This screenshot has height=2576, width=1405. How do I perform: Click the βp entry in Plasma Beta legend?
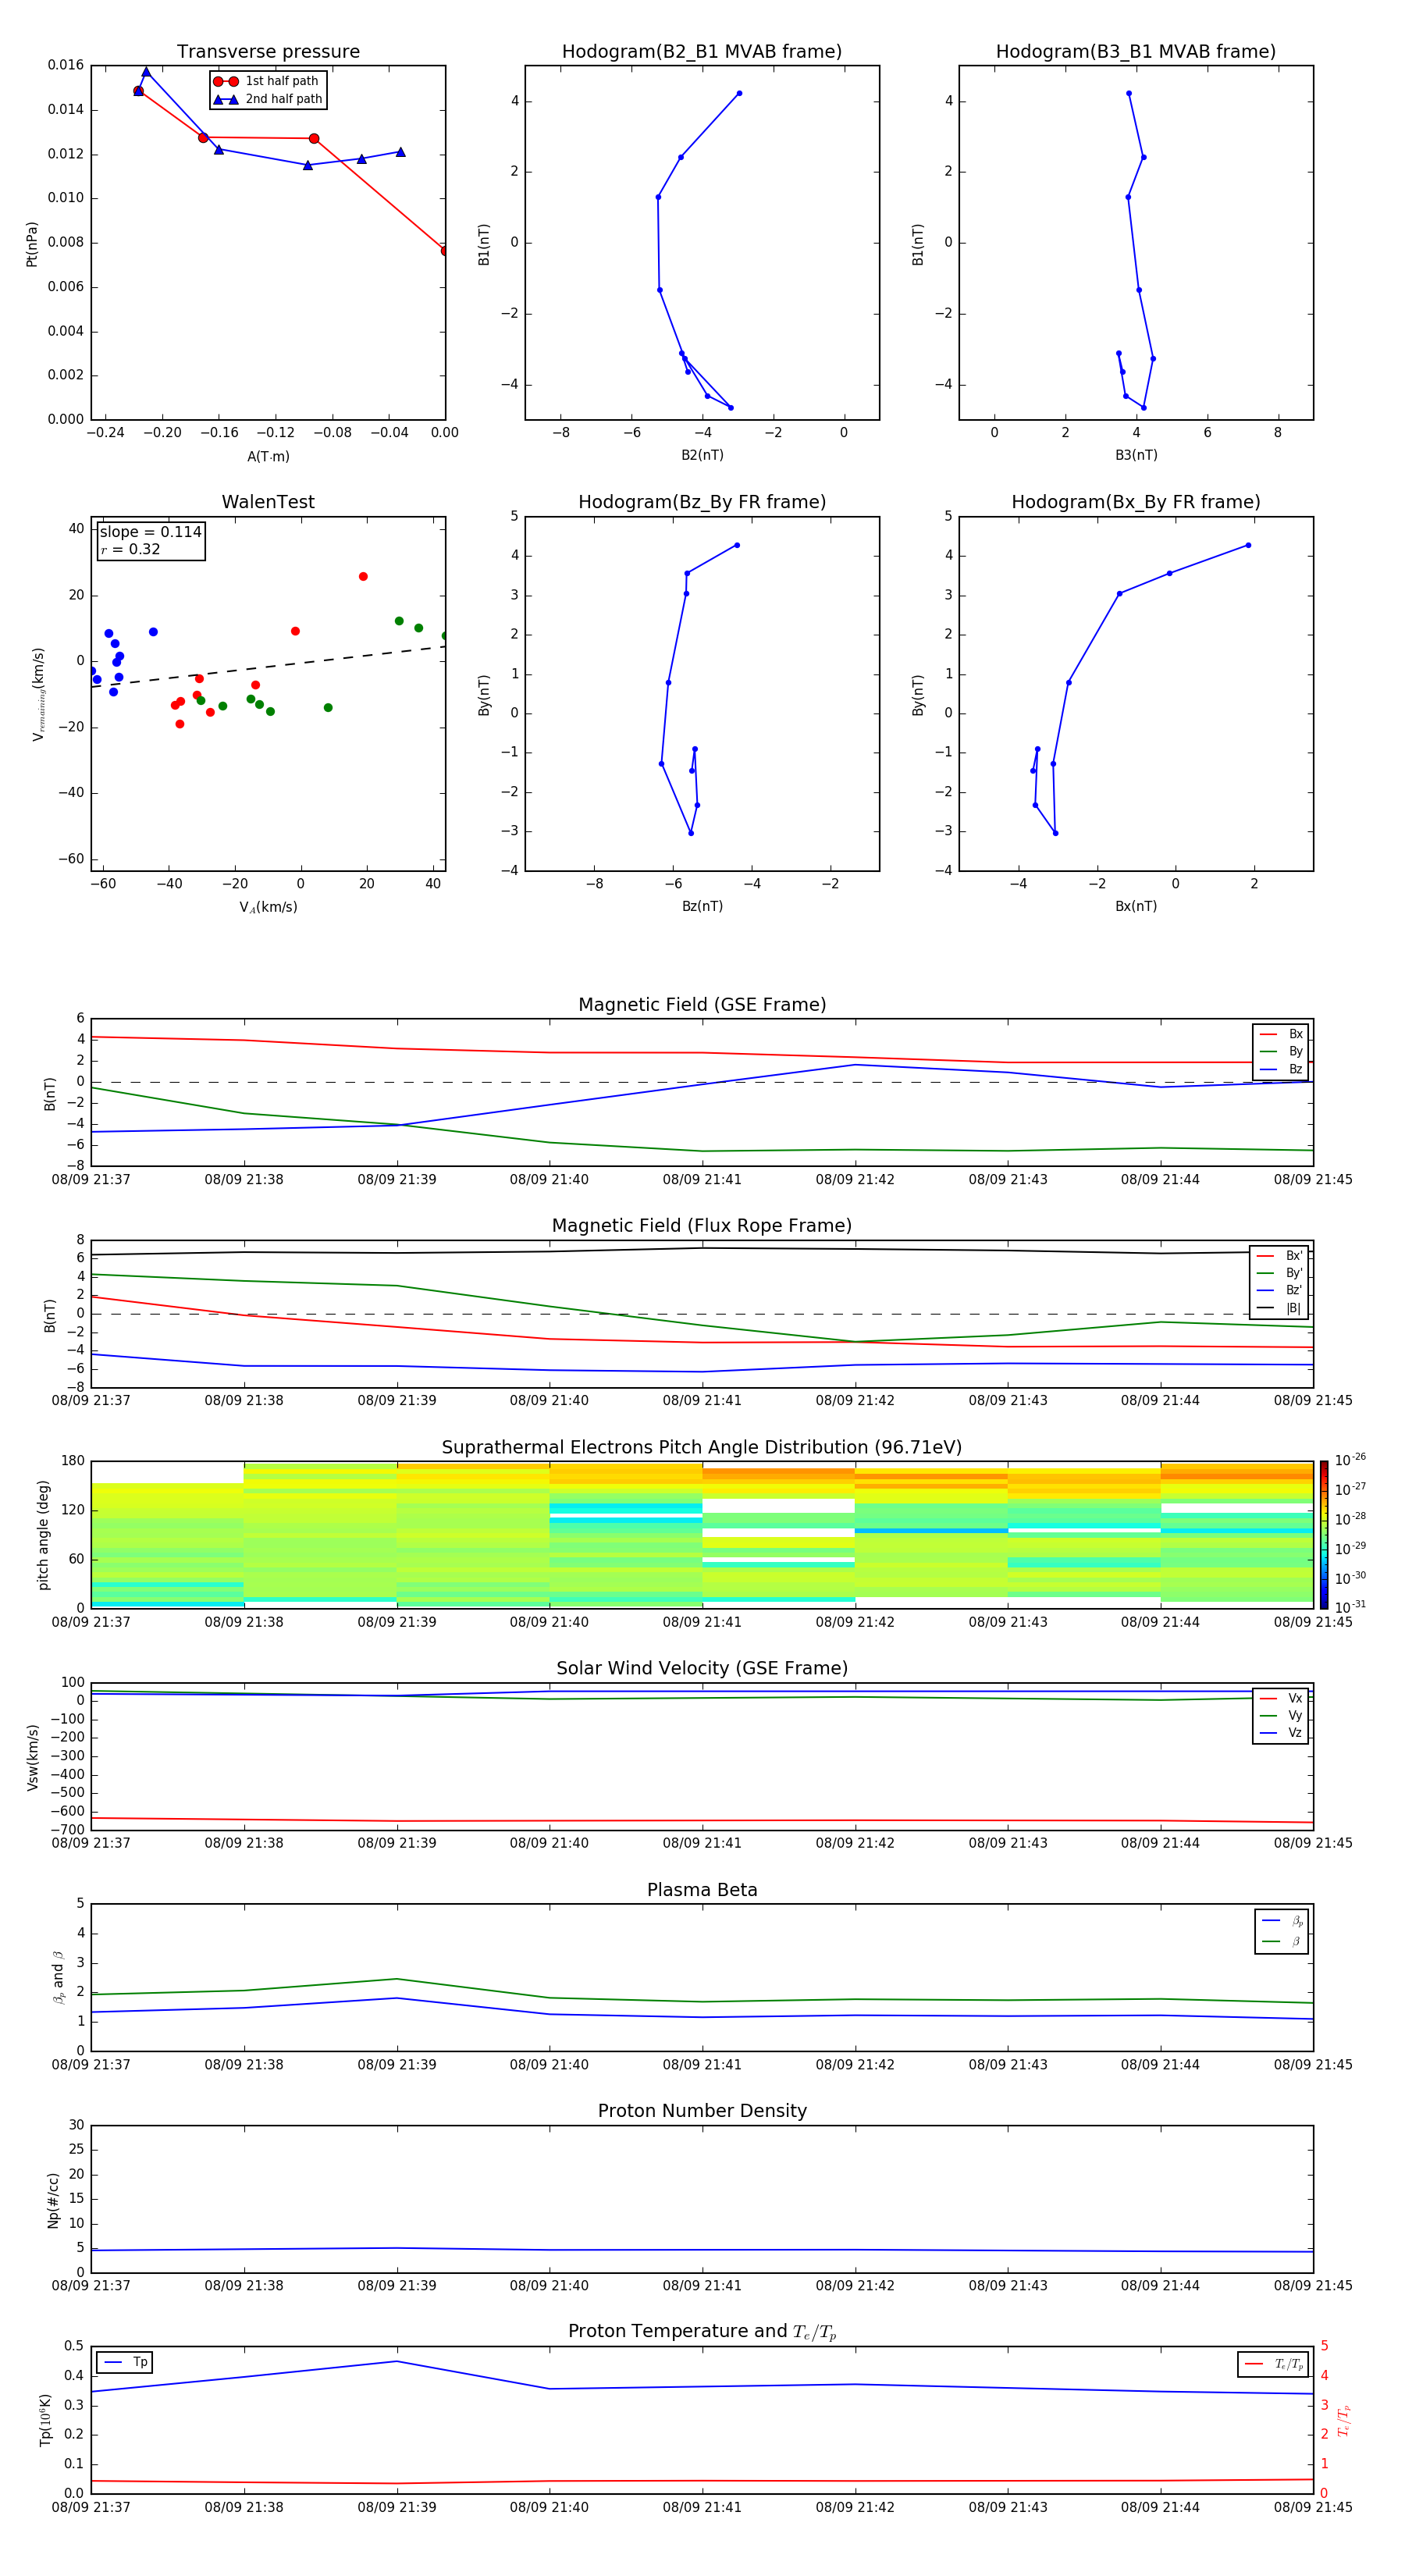tap(1283, 1921)
